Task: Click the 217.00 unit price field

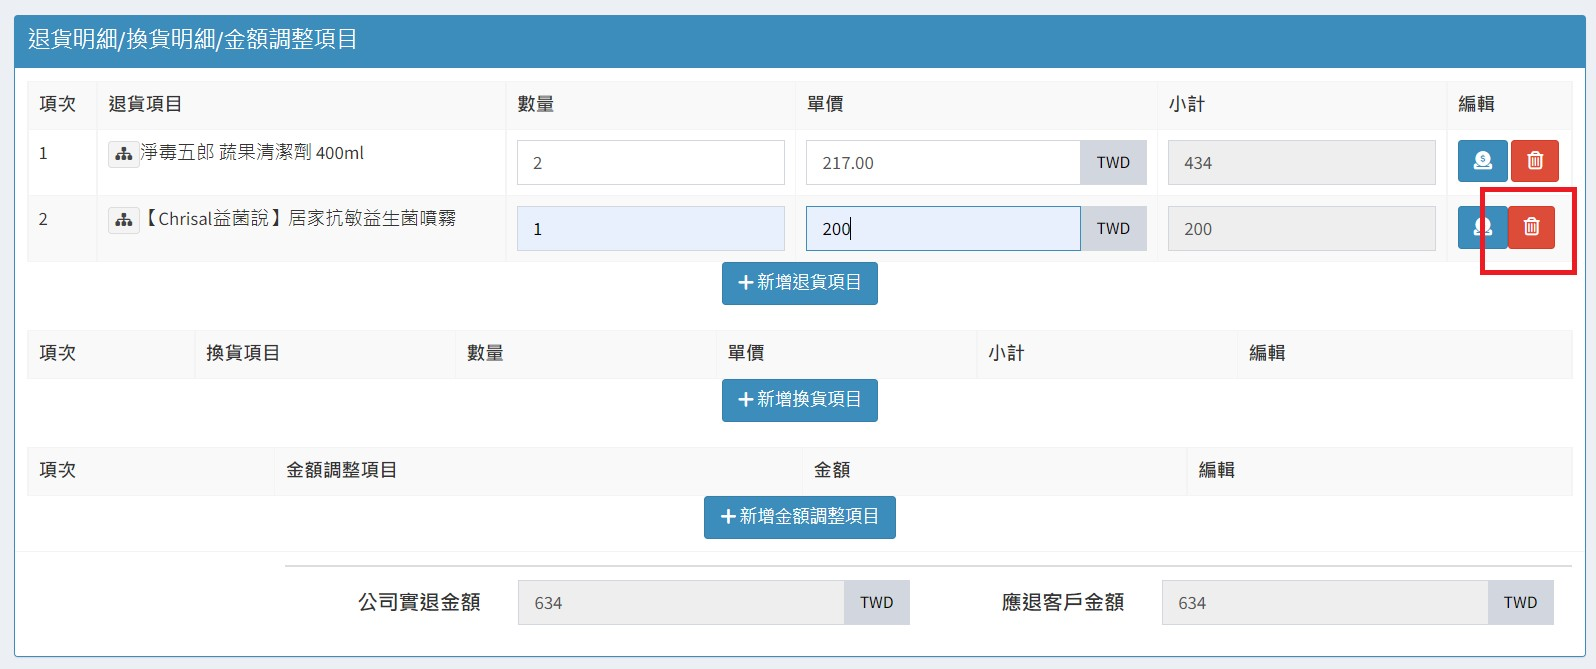Action: tap(942, 163)
